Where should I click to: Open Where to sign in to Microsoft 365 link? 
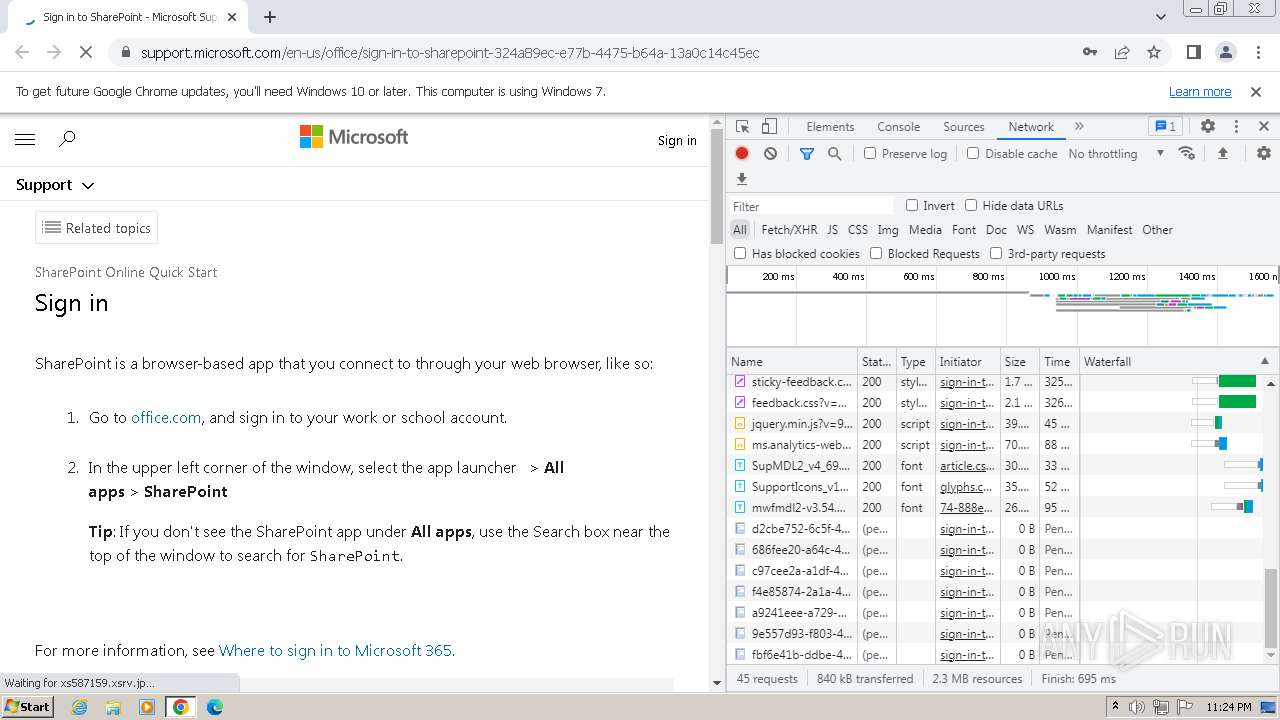[x=335, y=651]
